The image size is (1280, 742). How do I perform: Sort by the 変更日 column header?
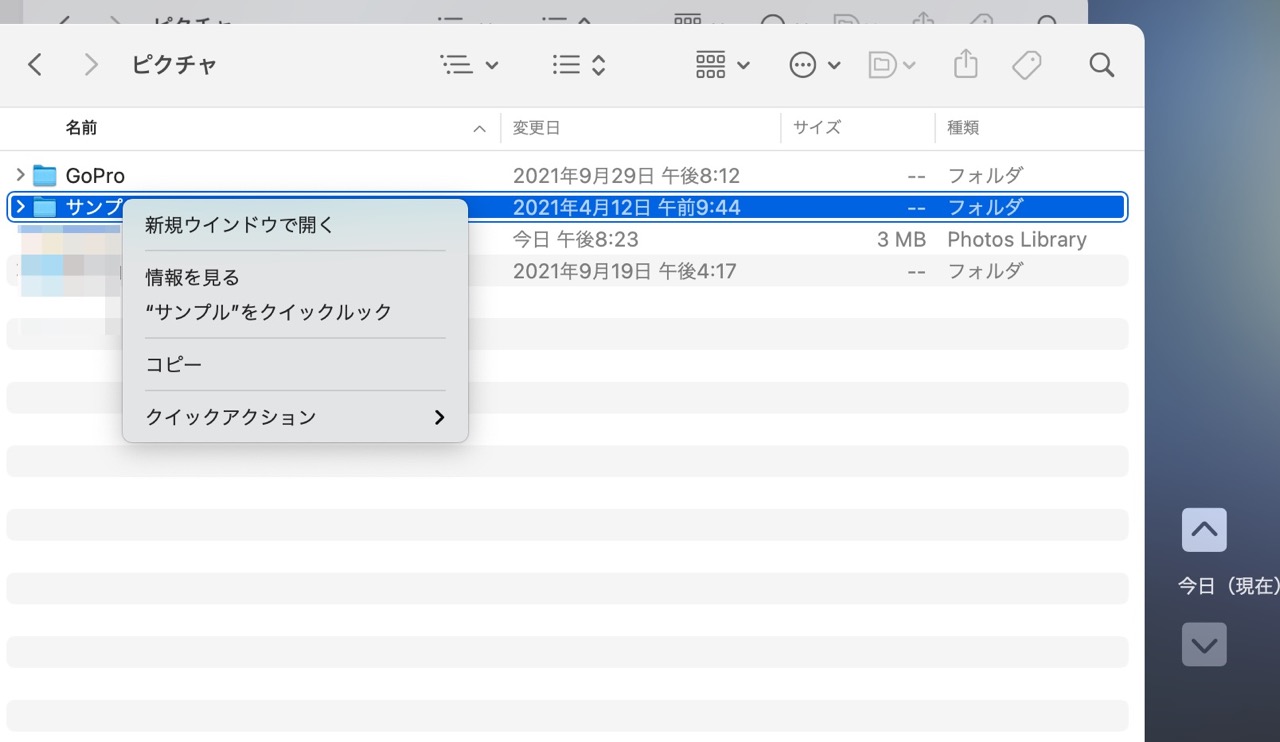coord(537,128)
